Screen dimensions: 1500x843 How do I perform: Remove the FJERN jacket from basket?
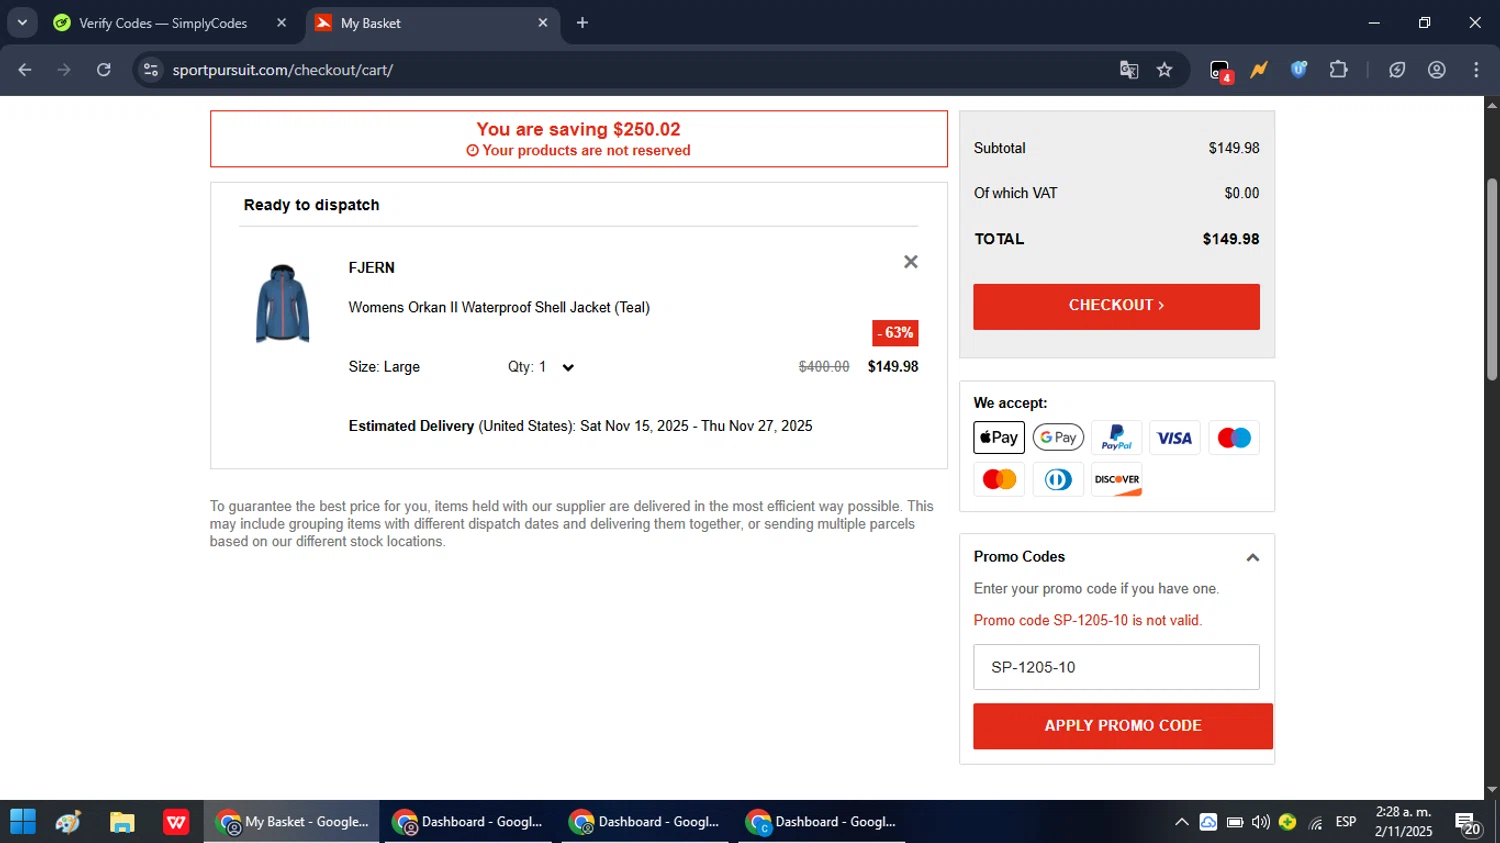point(910,262)
